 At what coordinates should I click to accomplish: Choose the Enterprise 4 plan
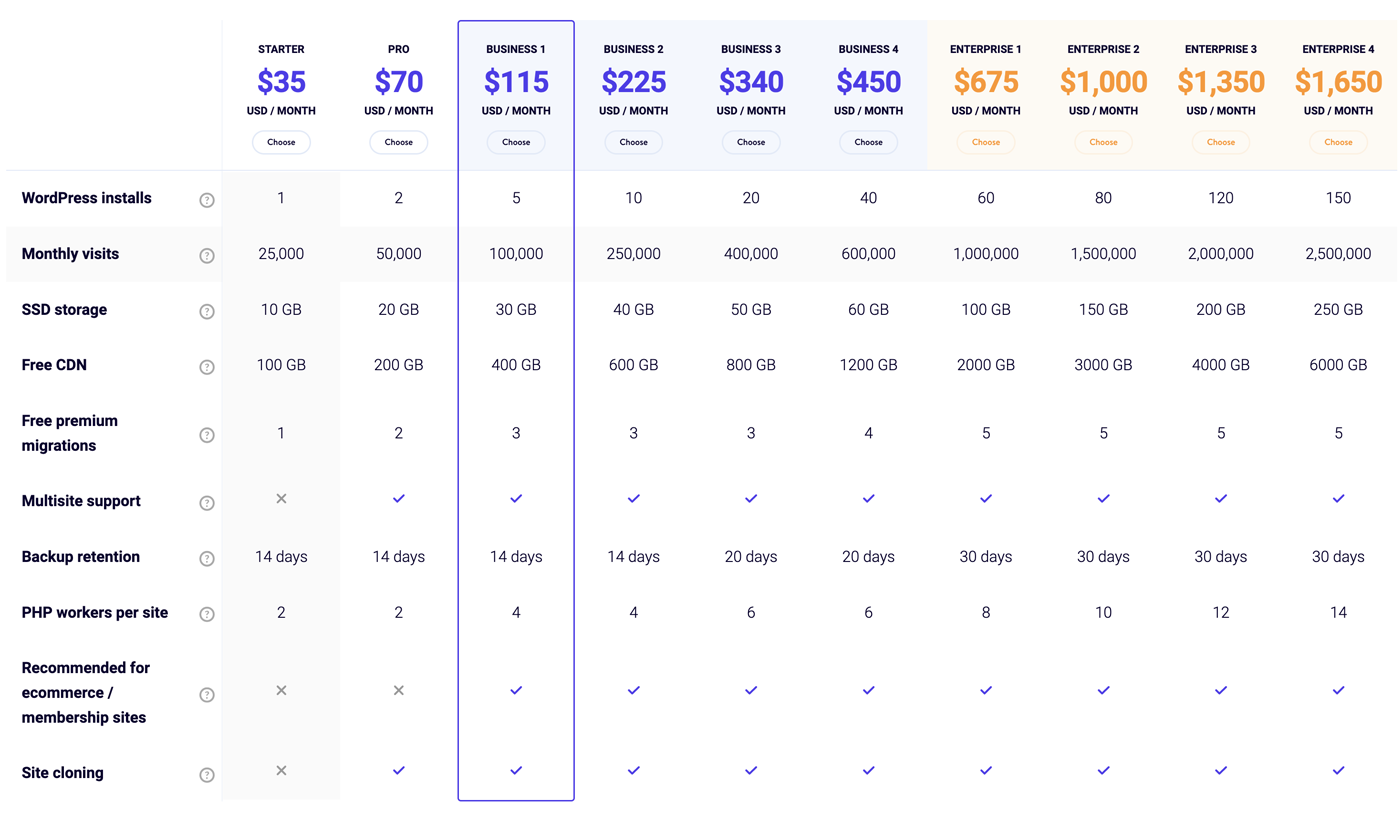click(1338, 142)
